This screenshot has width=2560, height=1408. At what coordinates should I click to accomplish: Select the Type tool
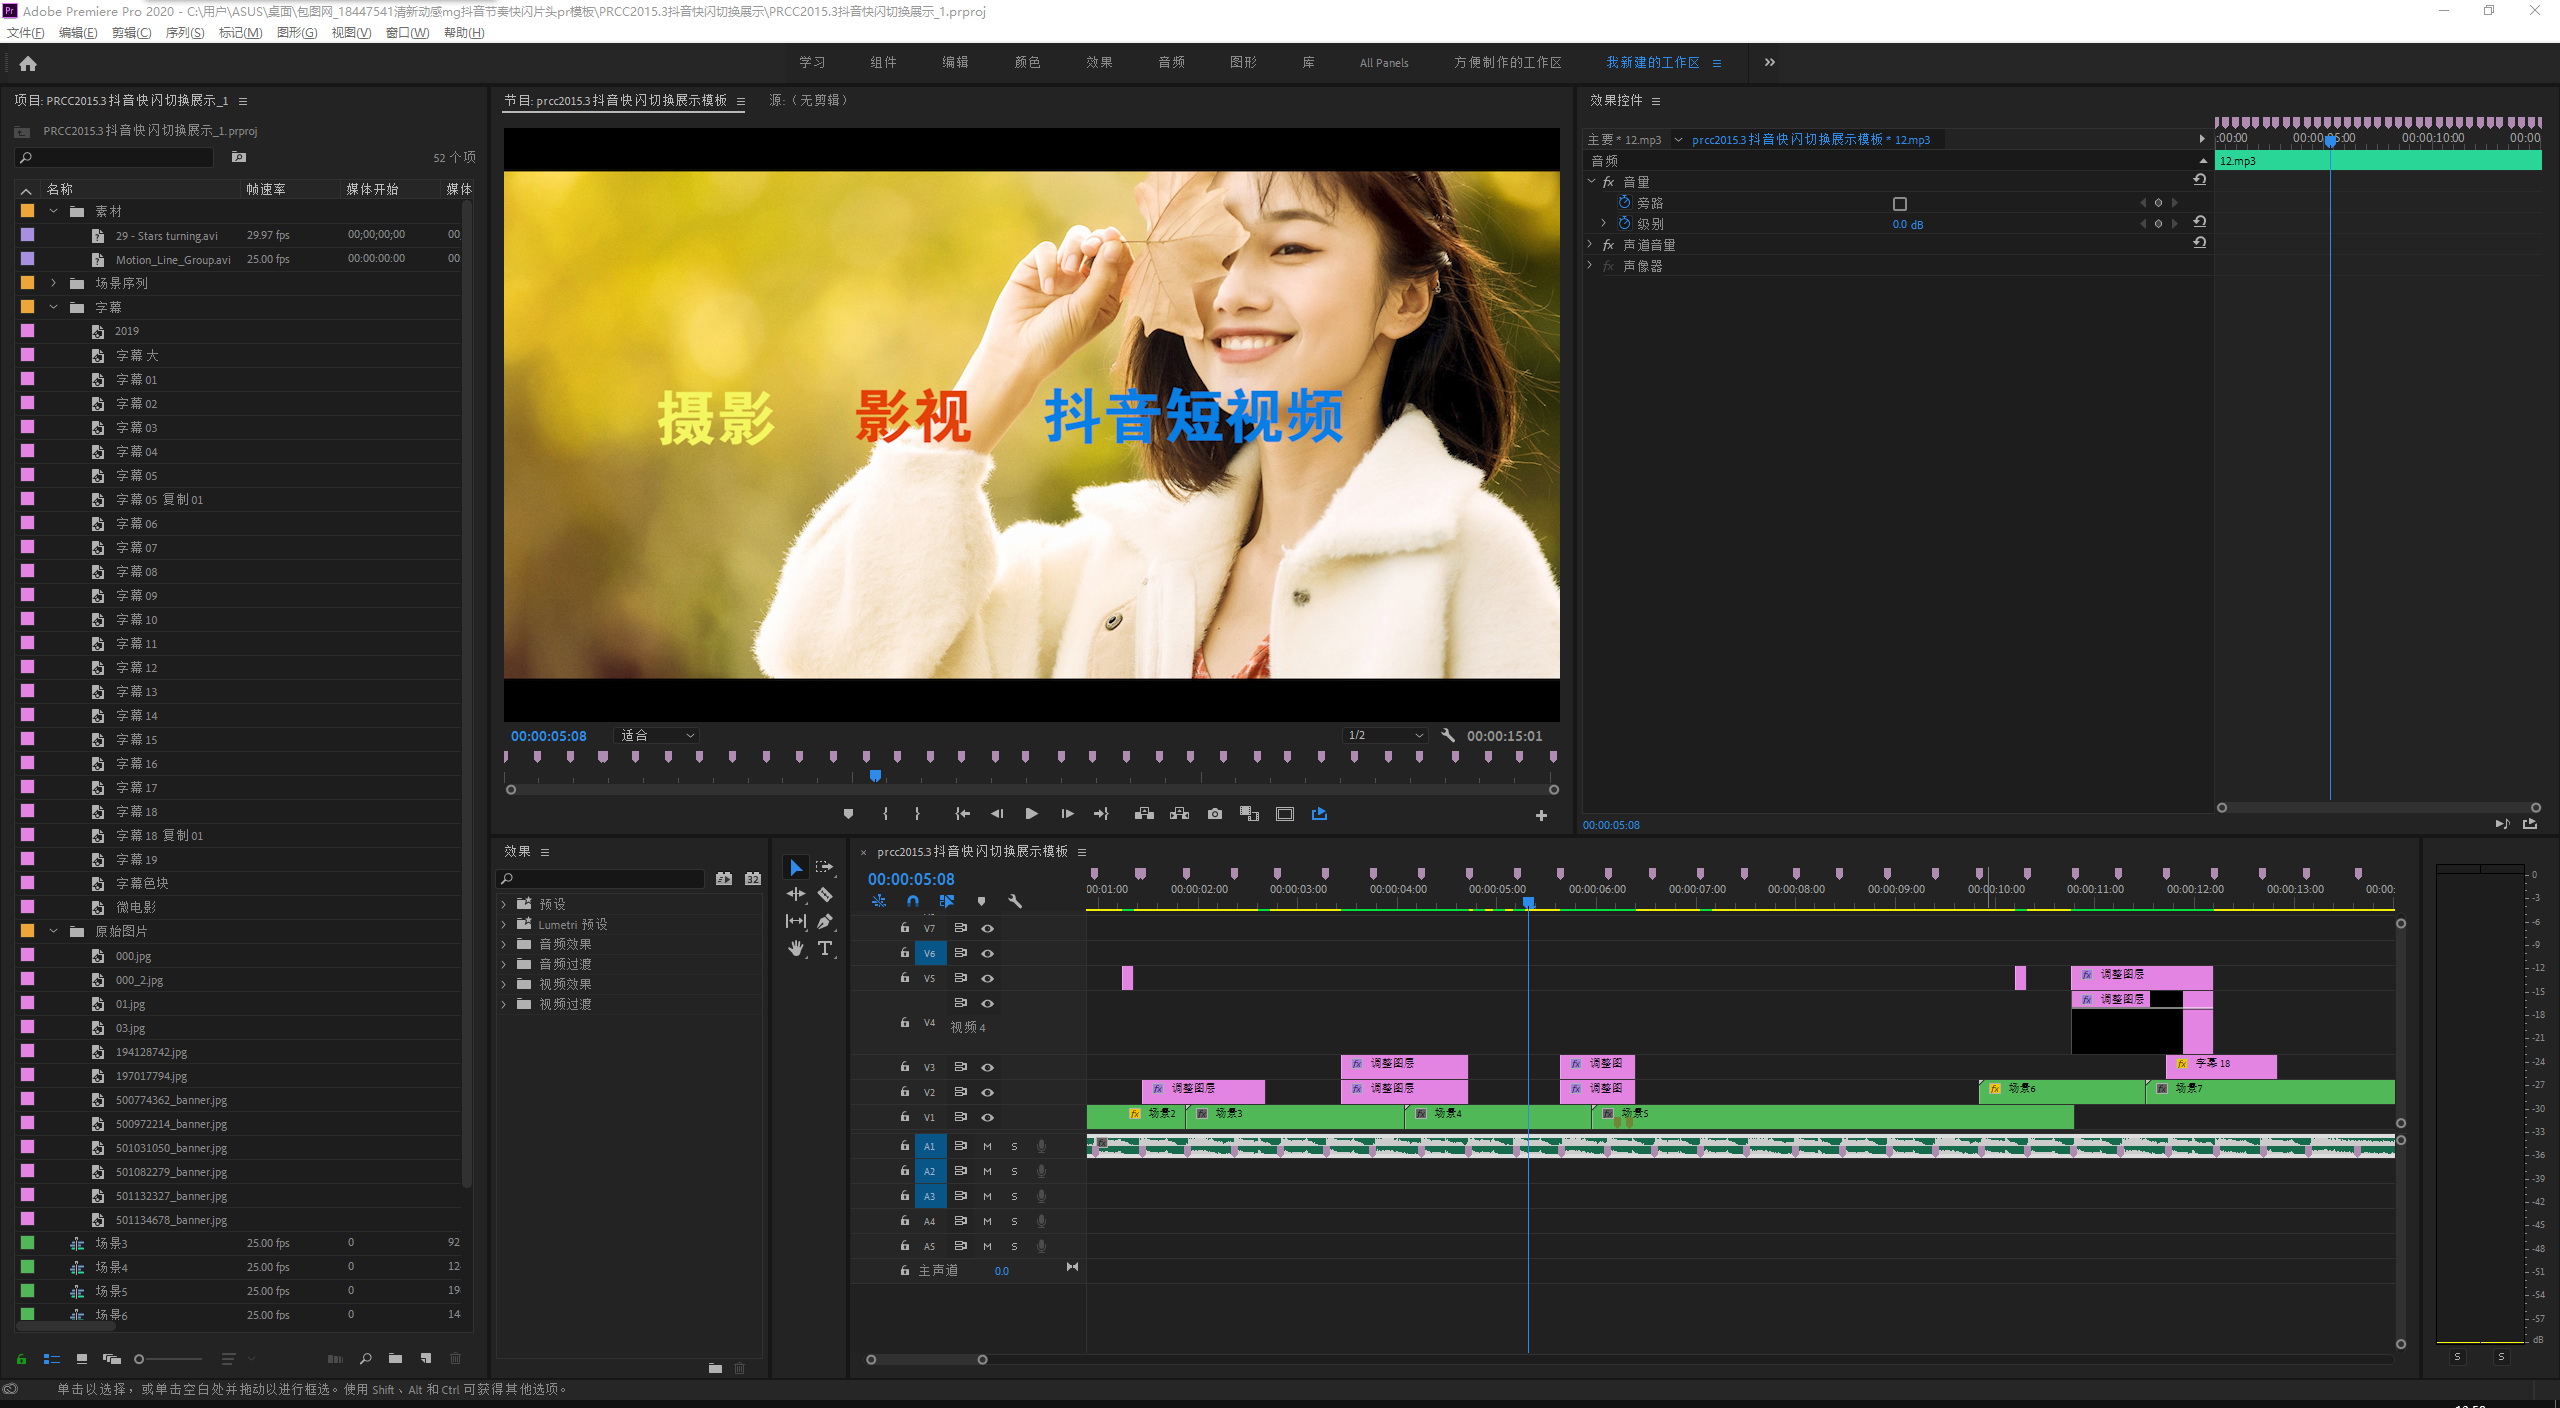825,948
